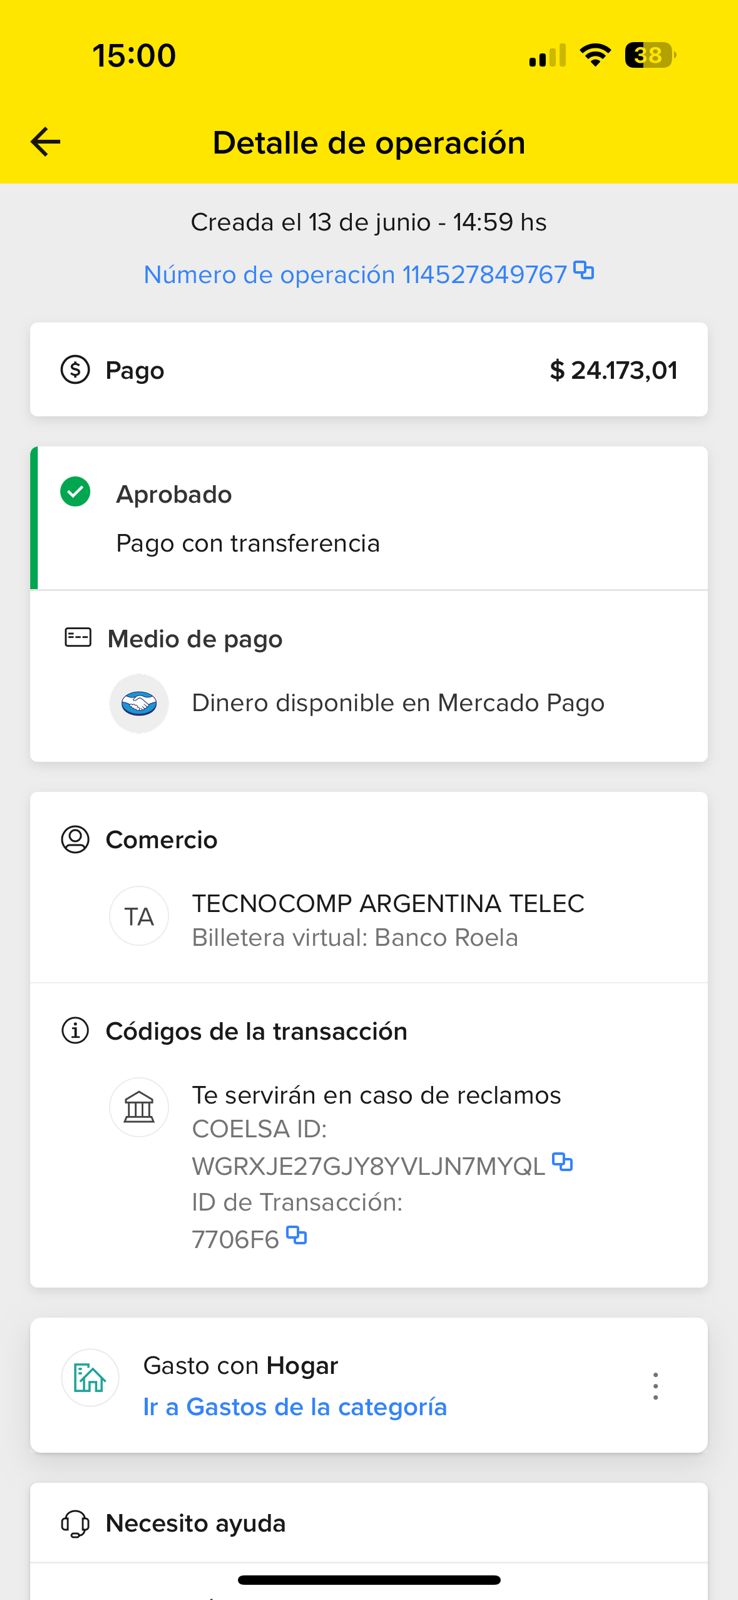This screenshot has width=738, height=1600.
Task: Tap the Aprobado status row
Action: coord(174,494)
